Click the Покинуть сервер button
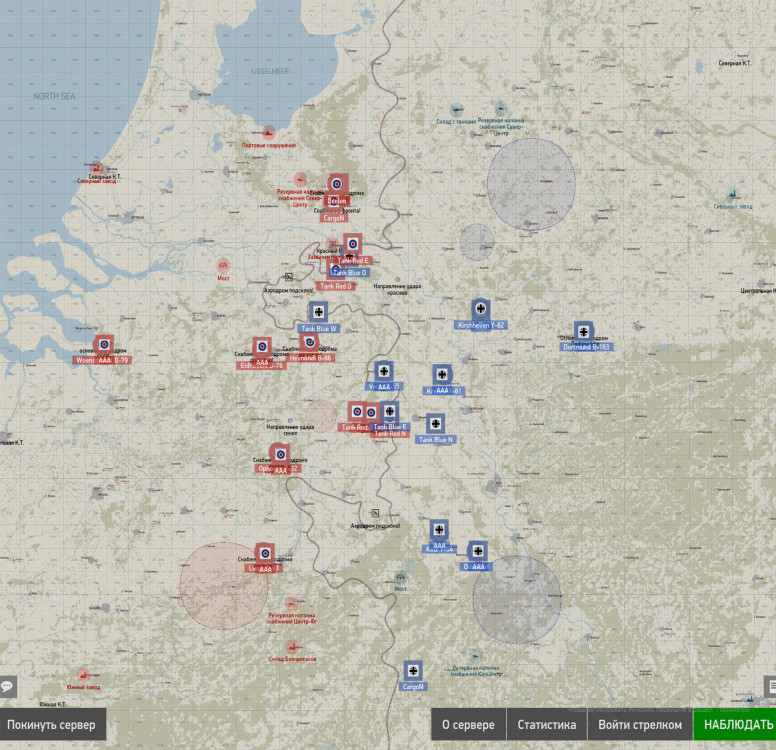 click(x=52, y=724)
